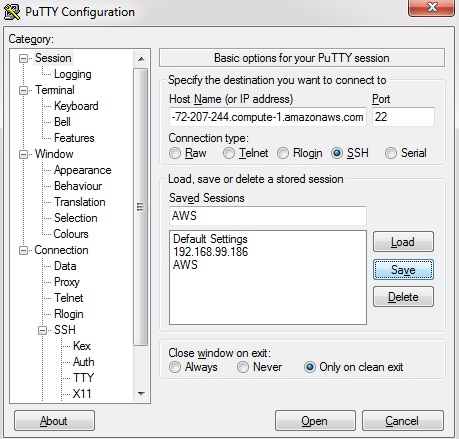Image resolution: width=459 pixels, height=439 pixels.
Task: Open the Auth category
Action: (83, 362)
